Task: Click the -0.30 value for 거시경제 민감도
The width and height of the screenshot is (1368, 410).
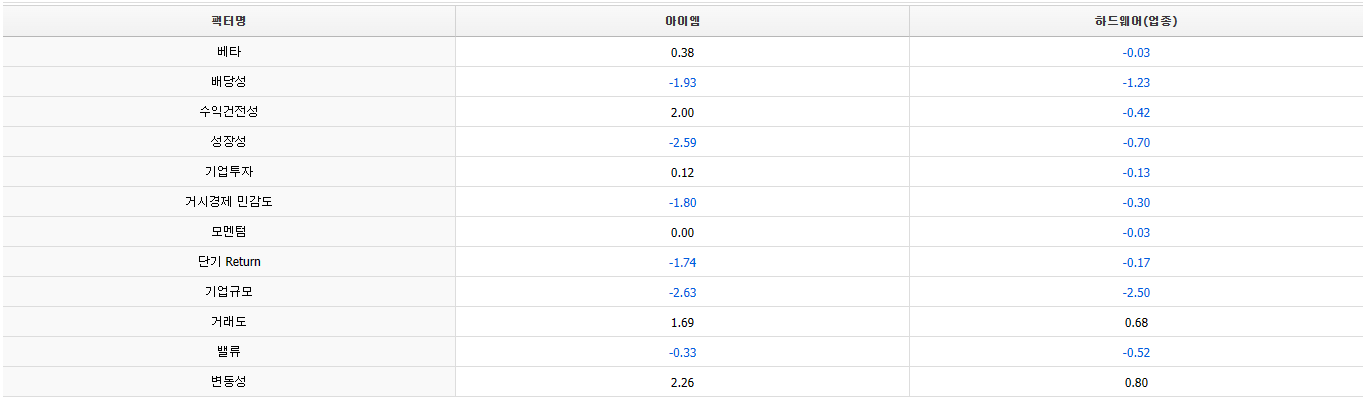Action: 1136,202
